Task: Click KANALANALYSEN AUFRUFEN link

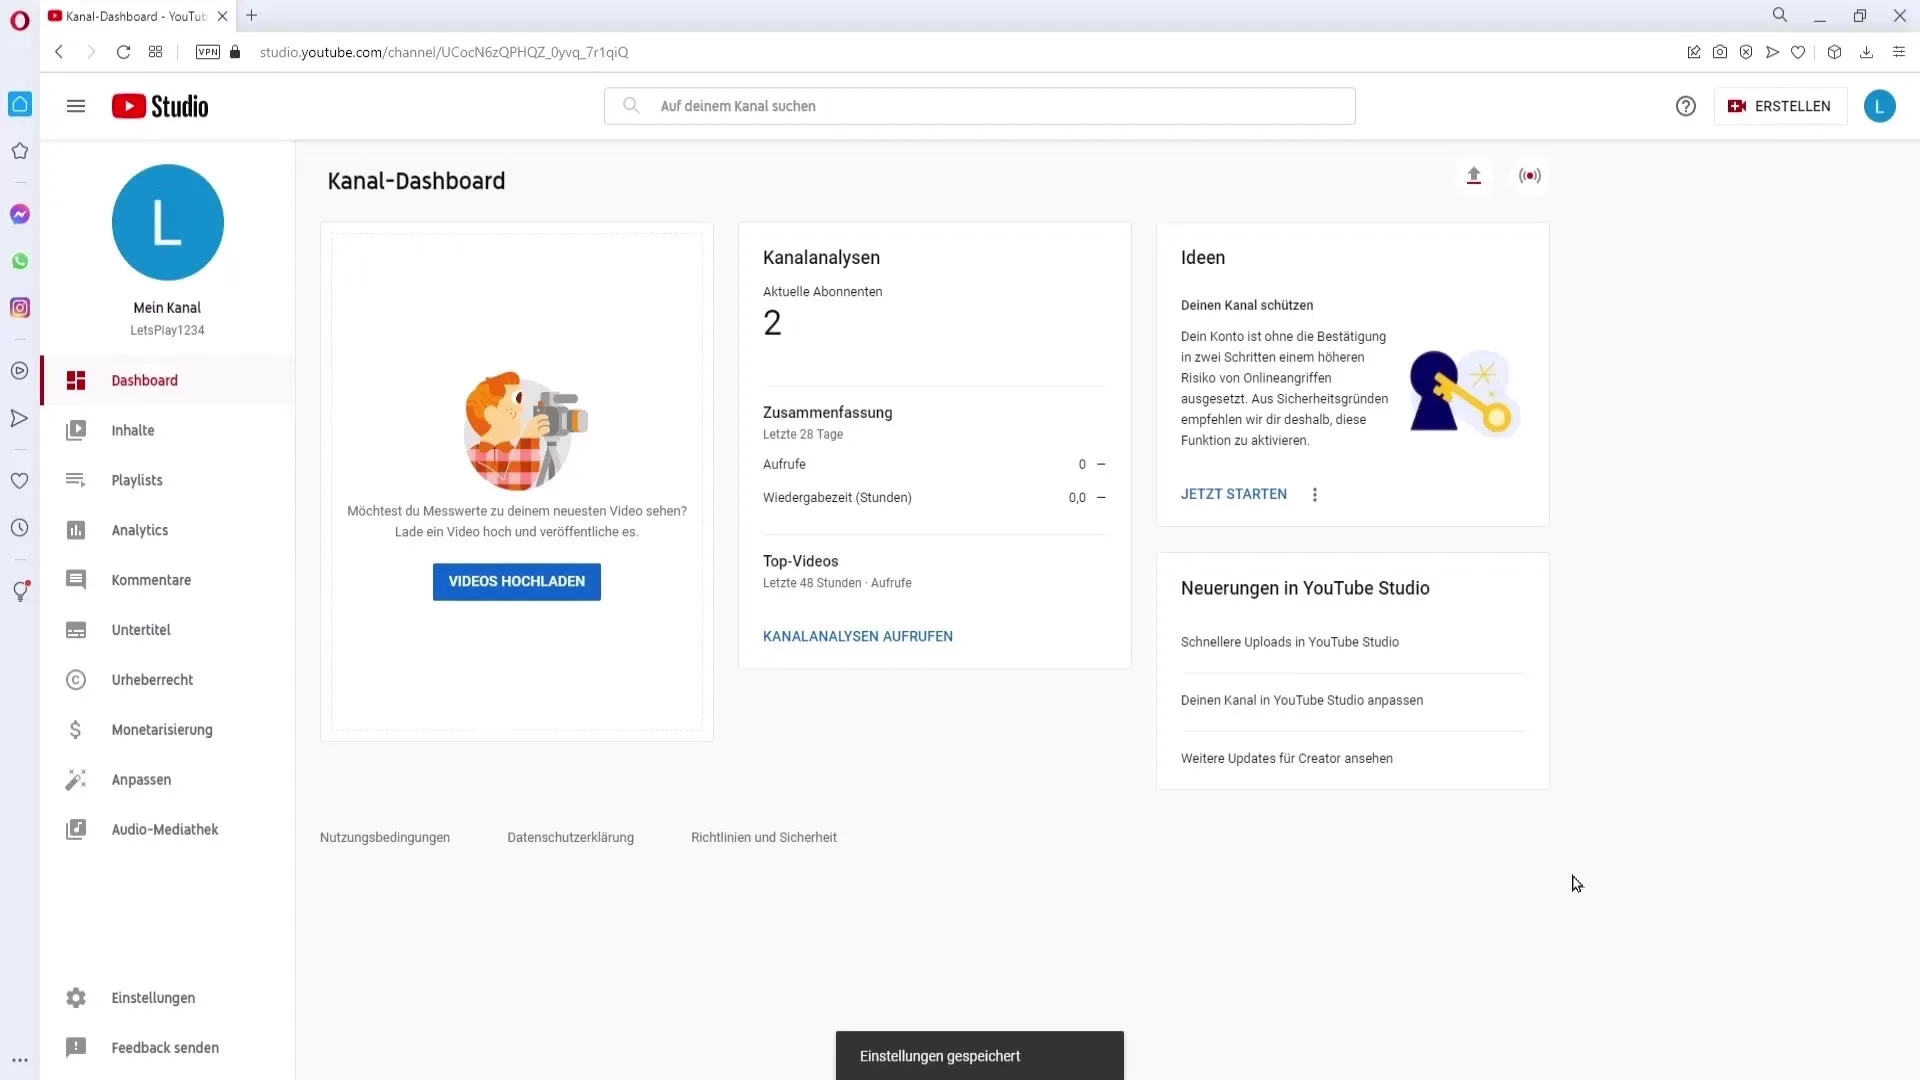Action: coord(857,636)
